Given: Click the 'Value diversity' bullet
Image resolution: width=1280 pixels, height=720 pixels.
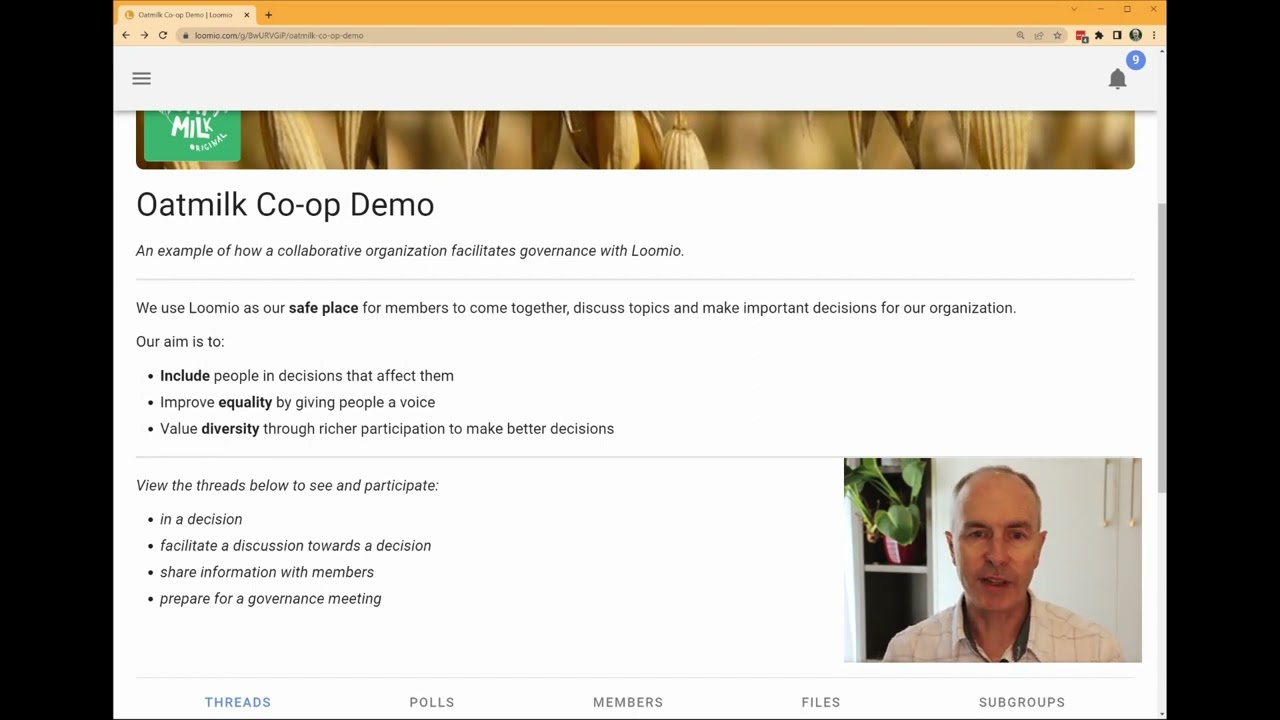Looking at the screenshot, I should (387, 429).
